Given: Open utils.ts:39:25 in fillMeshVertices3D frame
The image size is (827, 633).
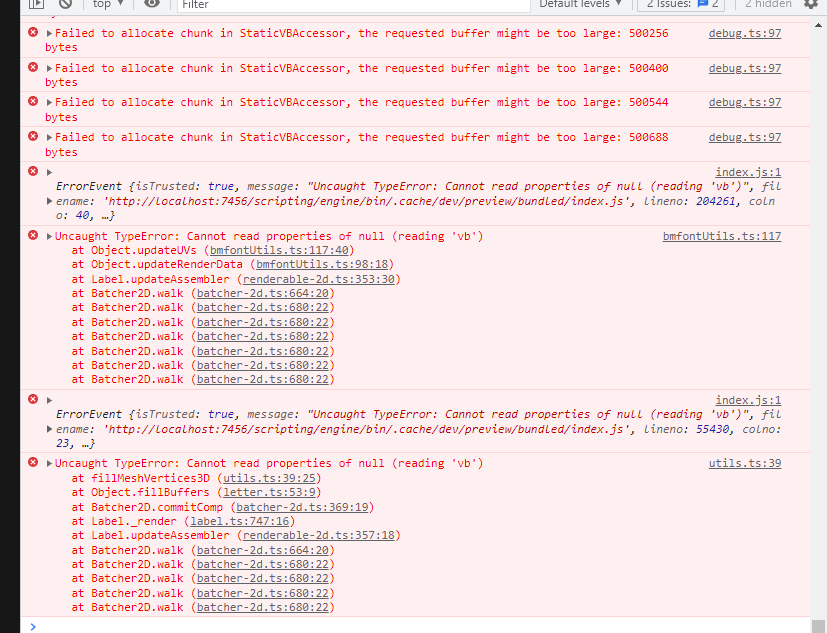Looking at the screenshot, I should (269, 478).
